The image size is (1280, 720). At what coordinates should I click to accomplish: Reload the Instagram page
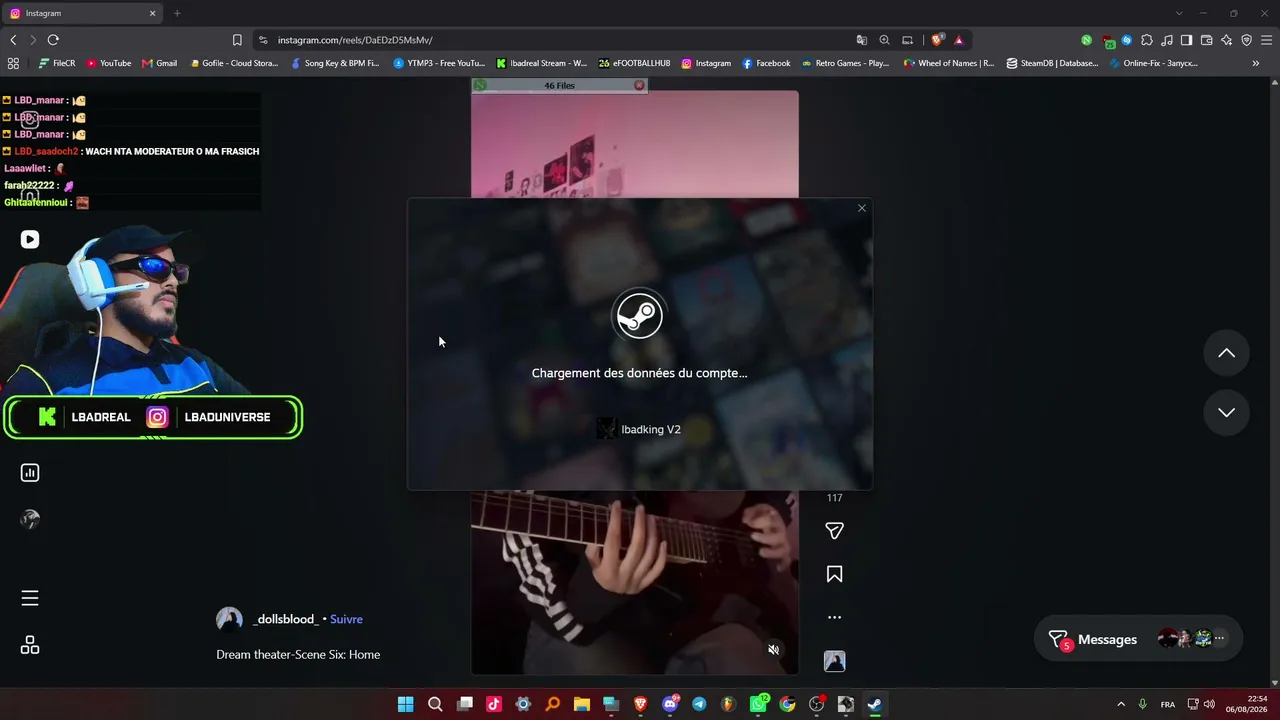click(x=53, y=40)
